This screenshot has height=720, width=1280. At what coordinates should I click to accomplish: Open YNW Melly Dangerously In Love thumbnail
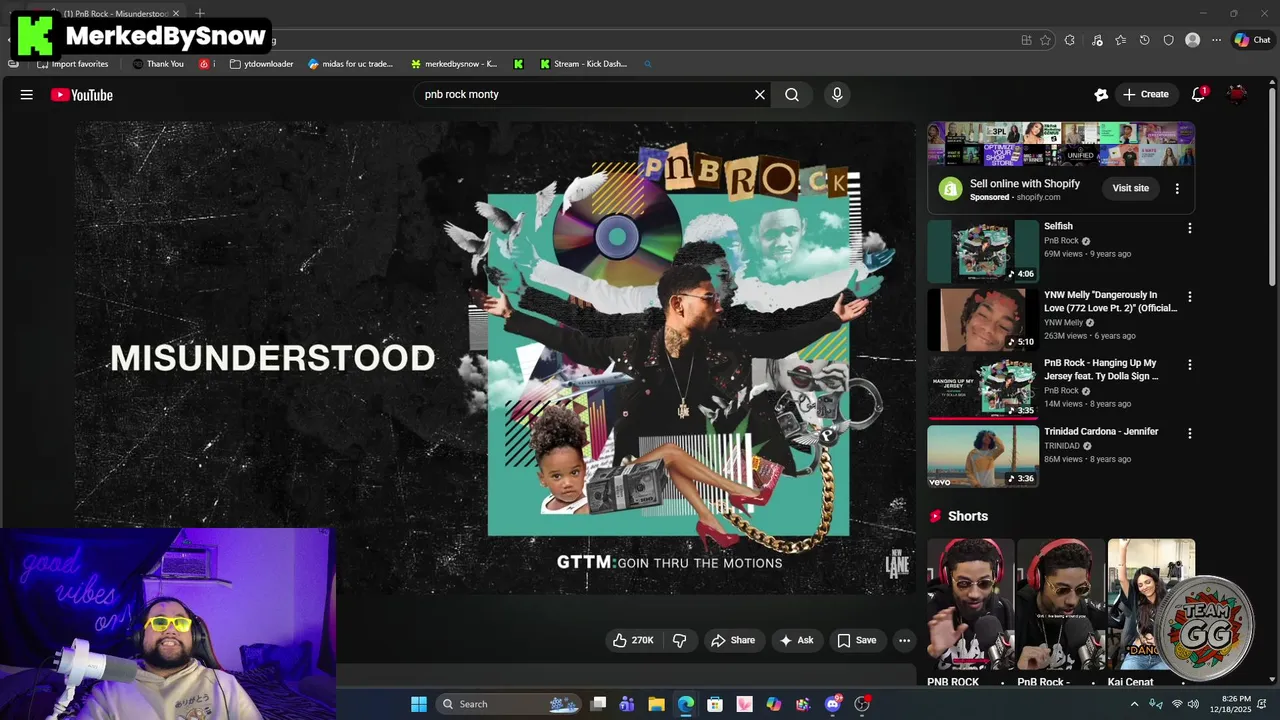coord(983,320)
